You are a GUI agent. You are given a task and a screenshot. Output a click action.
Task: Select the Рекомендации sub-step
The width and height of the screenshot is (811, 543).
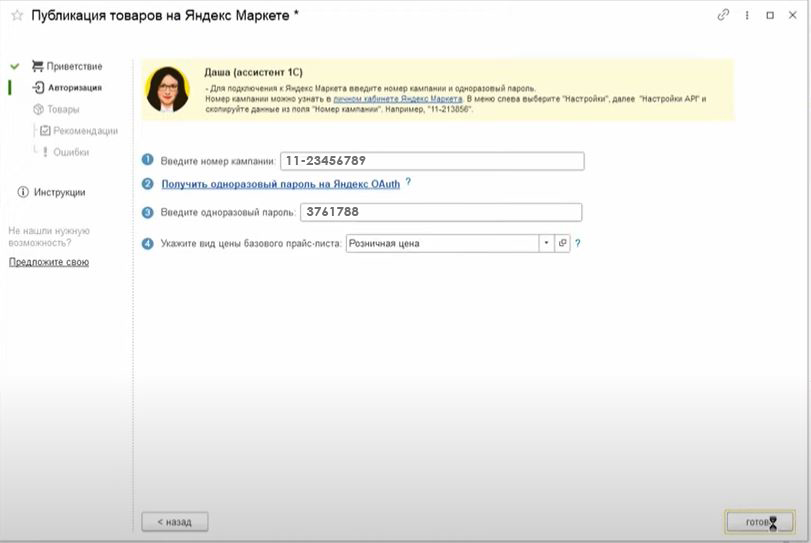click(x=85, y=131)
